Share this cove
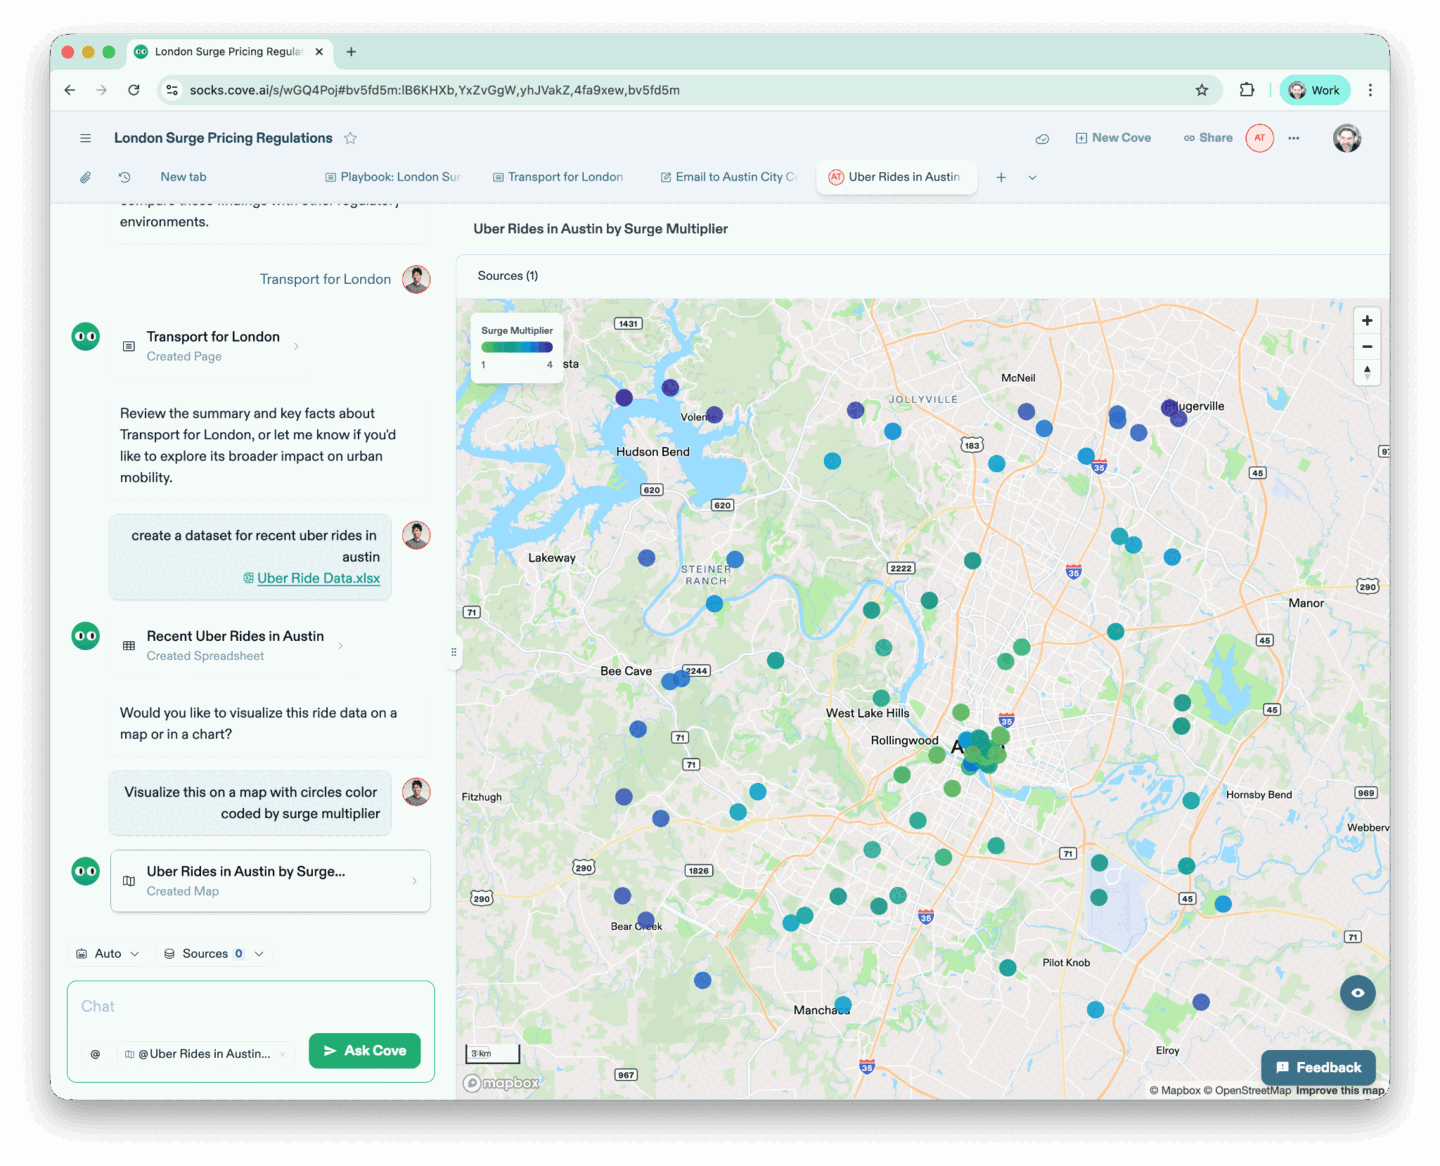This screenshot has height=1166, width=1440. (x=1208, y=138)
